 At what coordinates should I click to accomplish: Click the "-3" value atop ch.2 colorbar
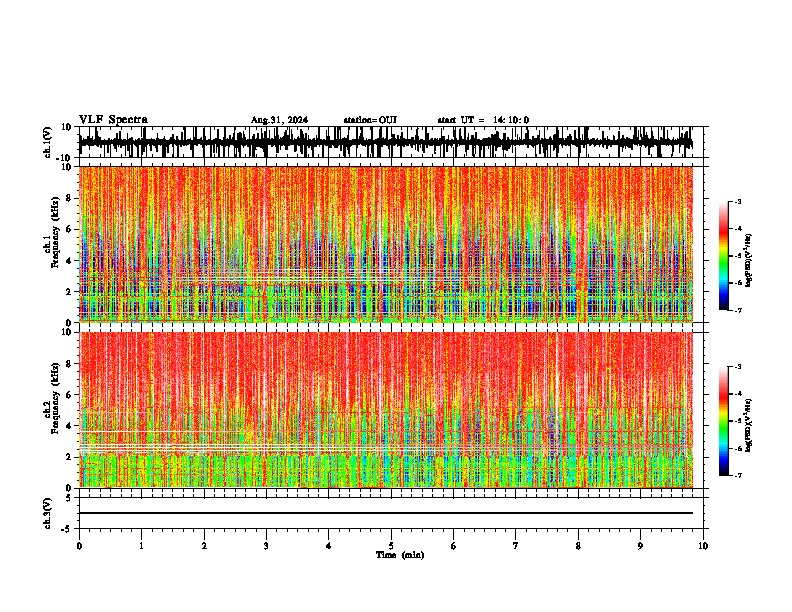737,367
